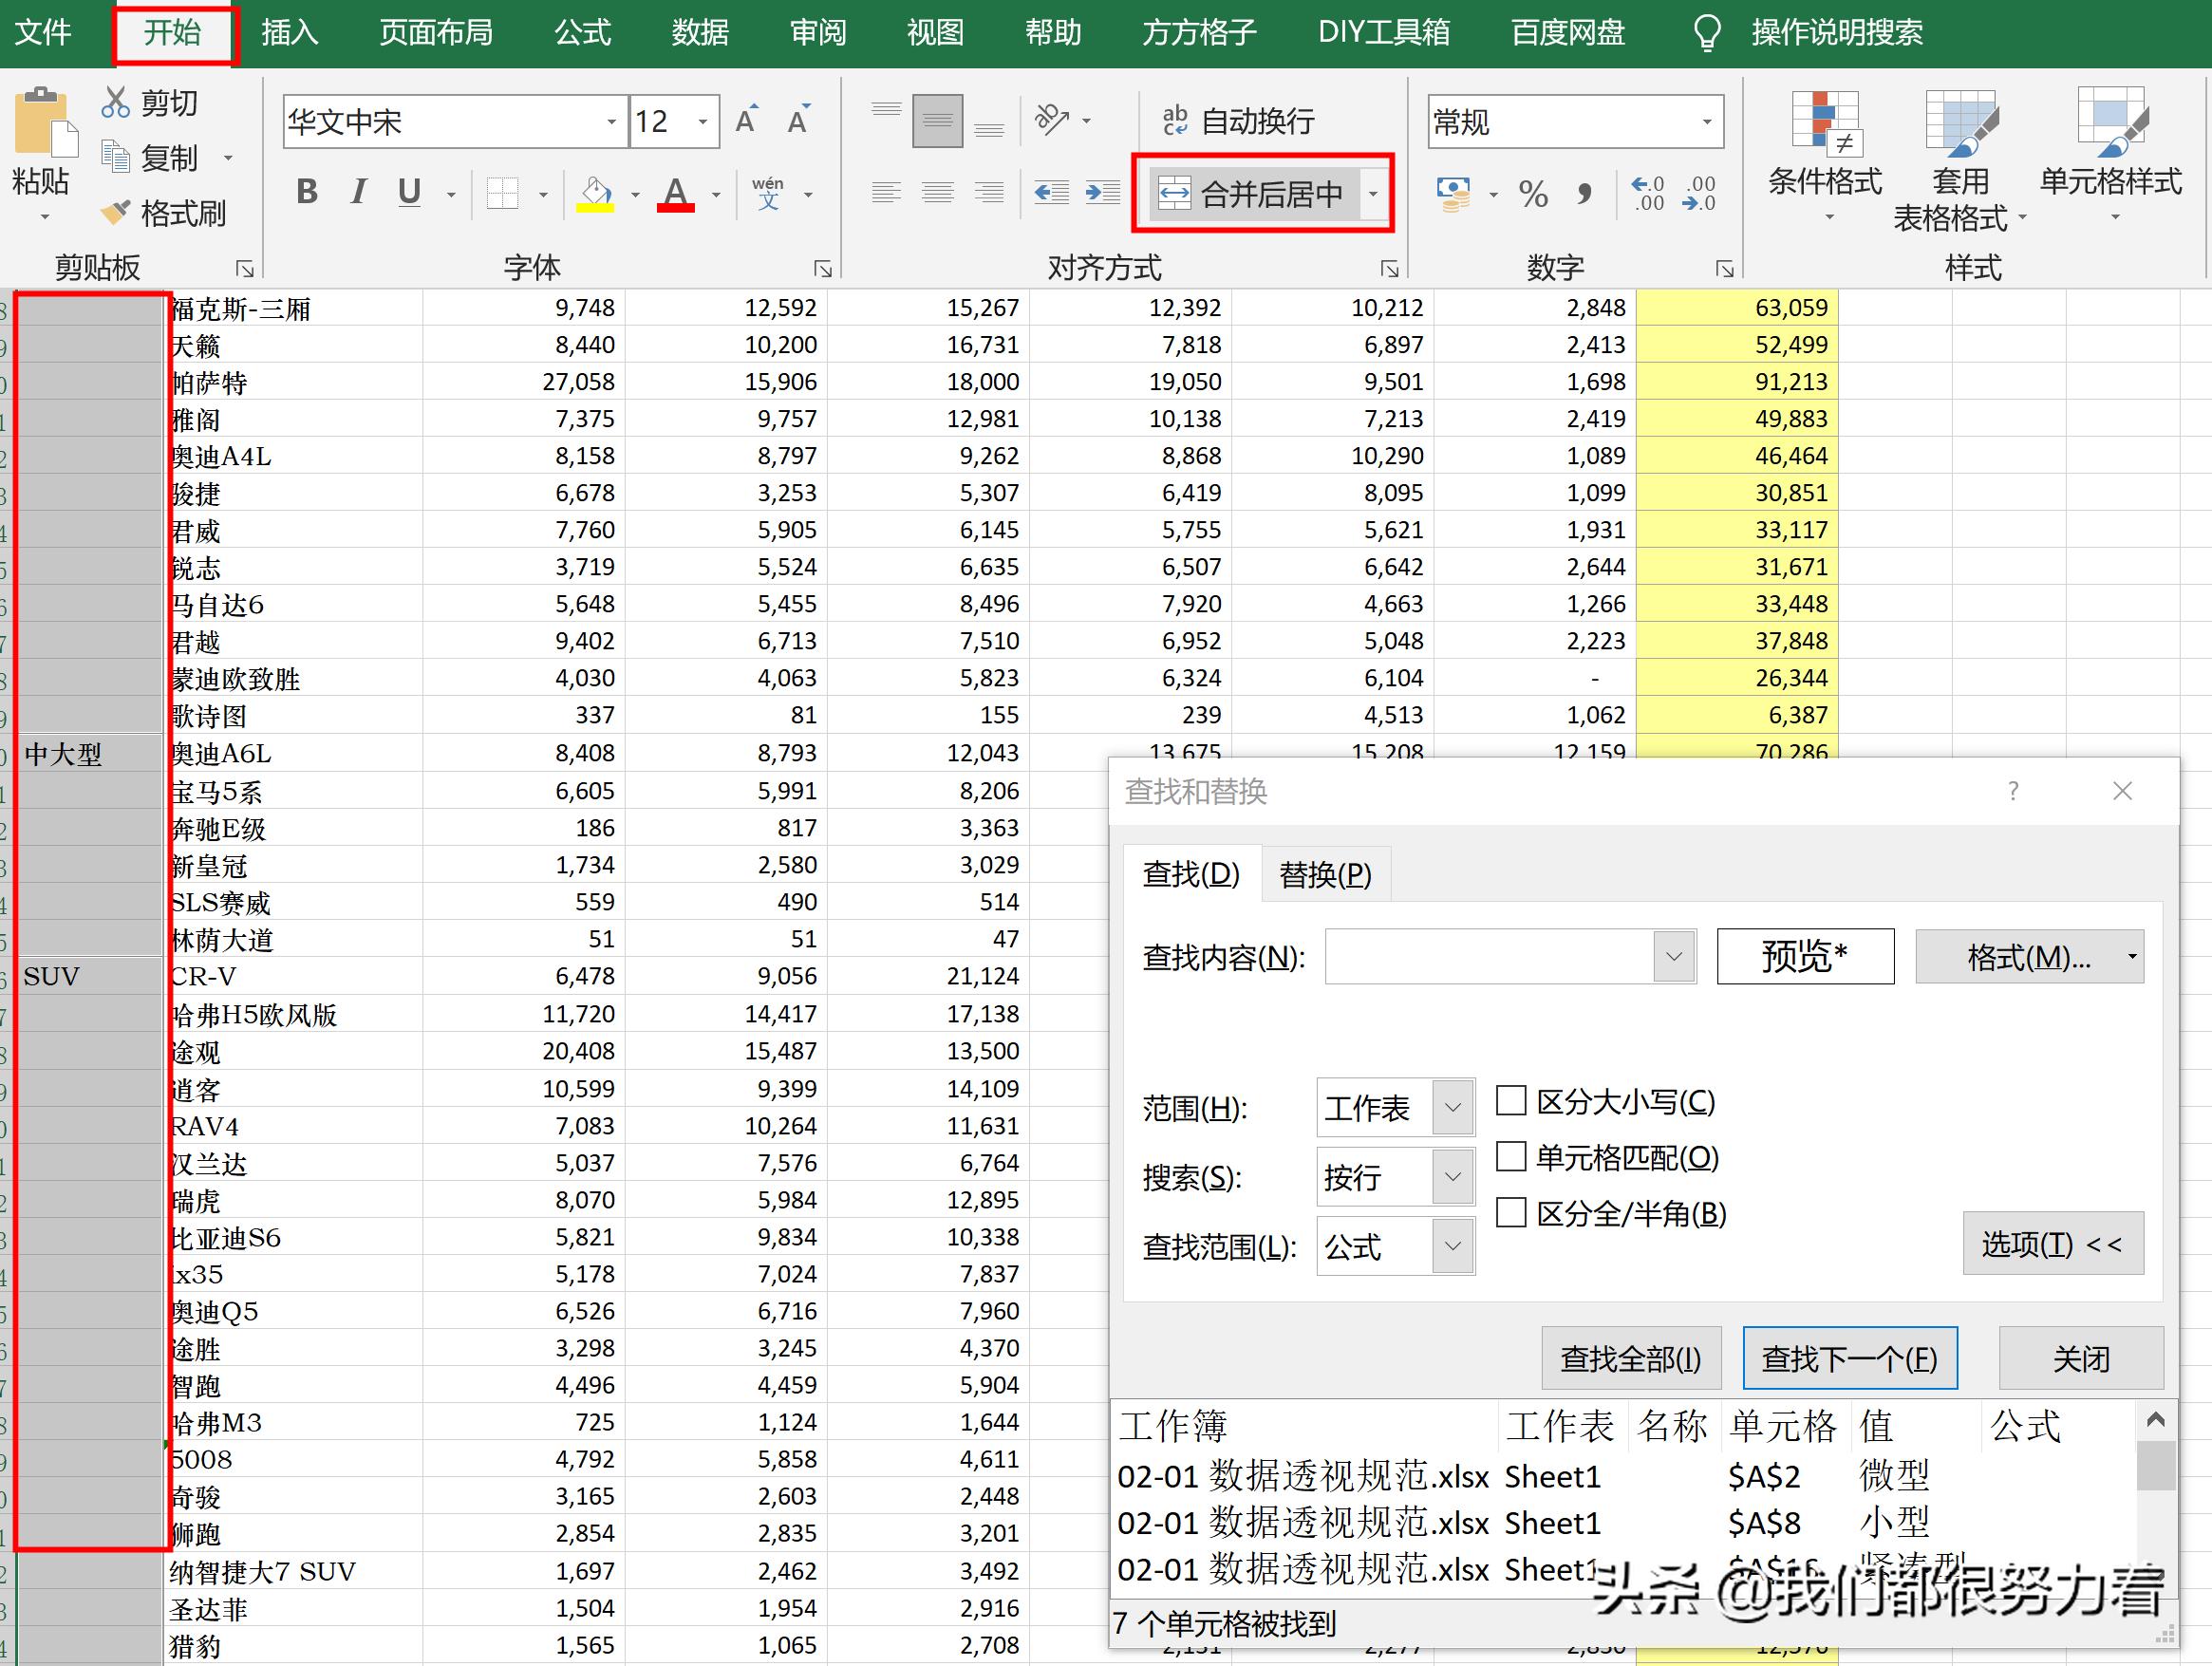Enable 区分大小写 option
The height and width of the screenshot is (1666, 2212).
pyautogui.click(x=1510, y=1100)
